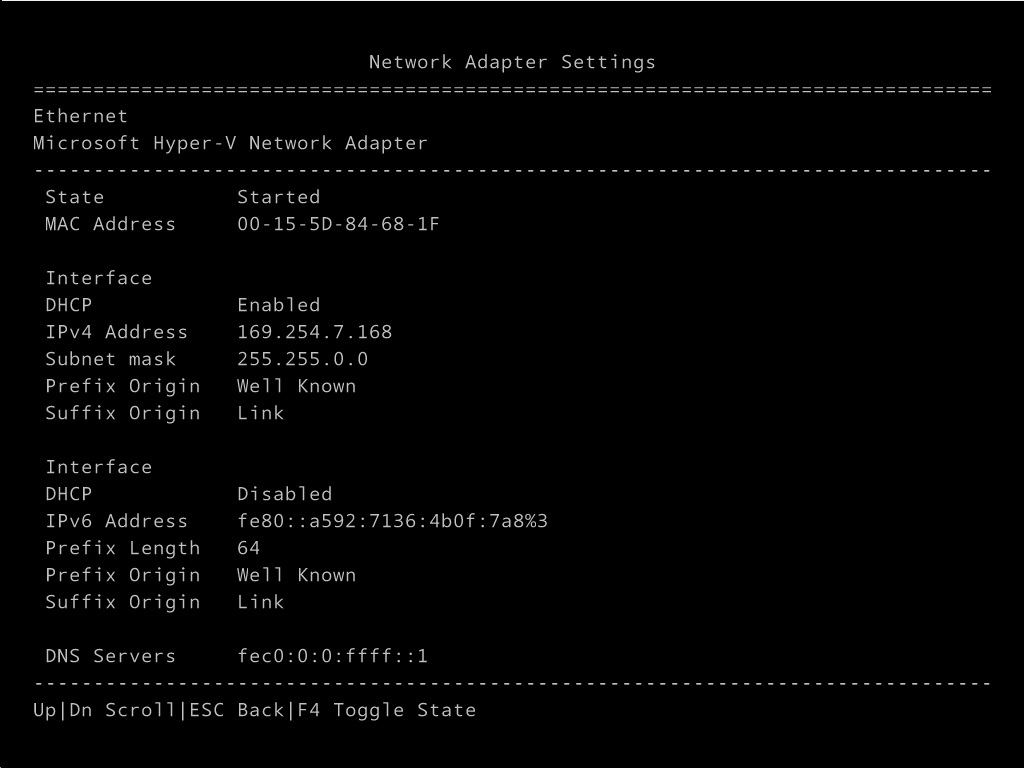1024x768 pixels.
Task: Click the Up|Dn Scroll hint
Action: pos(104,710)
